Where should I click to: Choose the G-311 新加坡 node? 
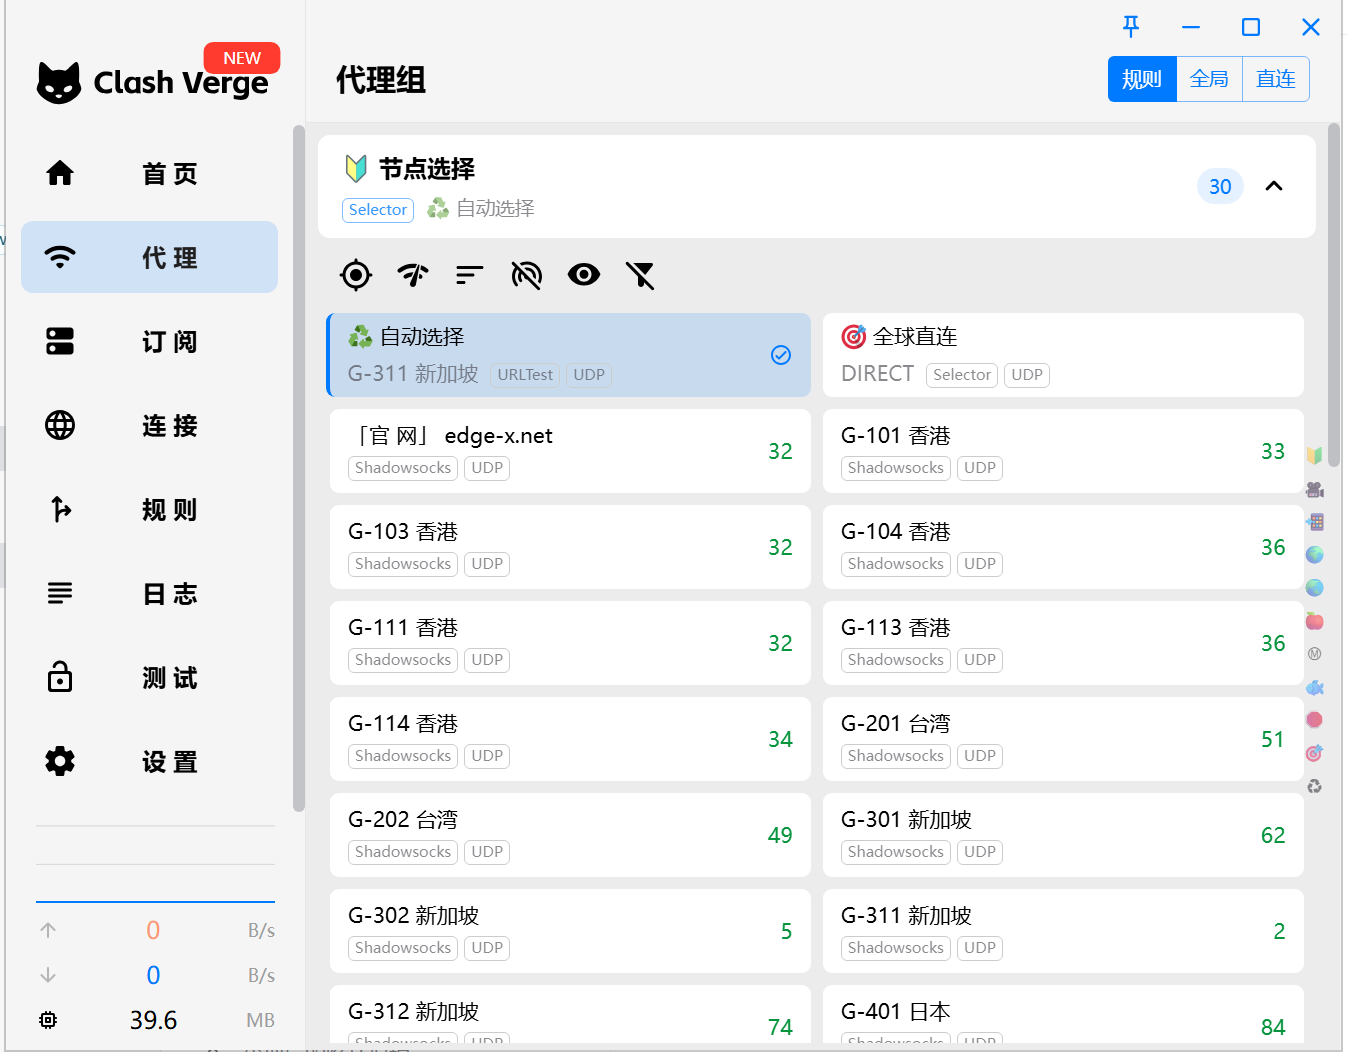click(x=1062, y=931)
